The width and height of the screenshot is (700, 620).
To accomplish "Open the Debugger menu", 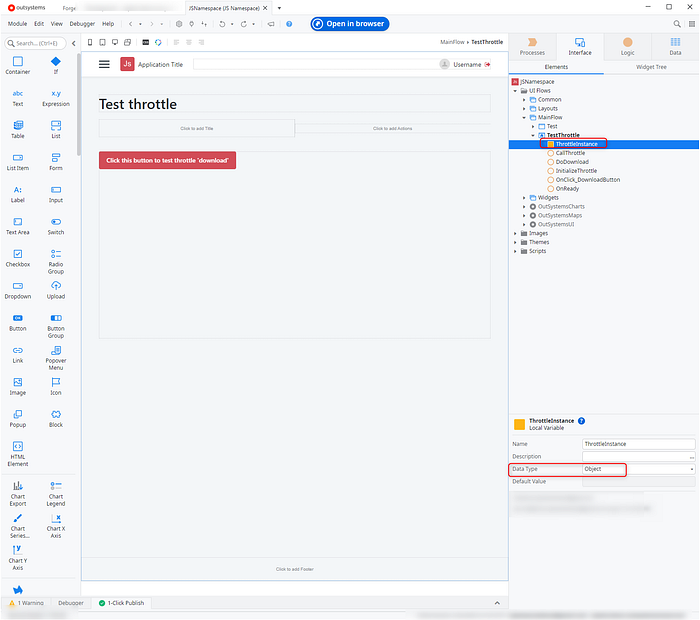I will [x=83, y=23].
